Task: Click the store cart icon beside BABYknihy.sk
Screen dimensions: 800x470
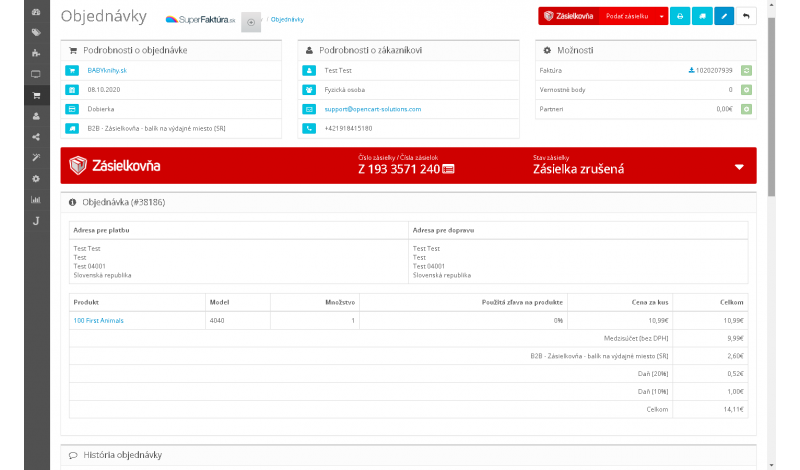Action: (x=72, y=70)
